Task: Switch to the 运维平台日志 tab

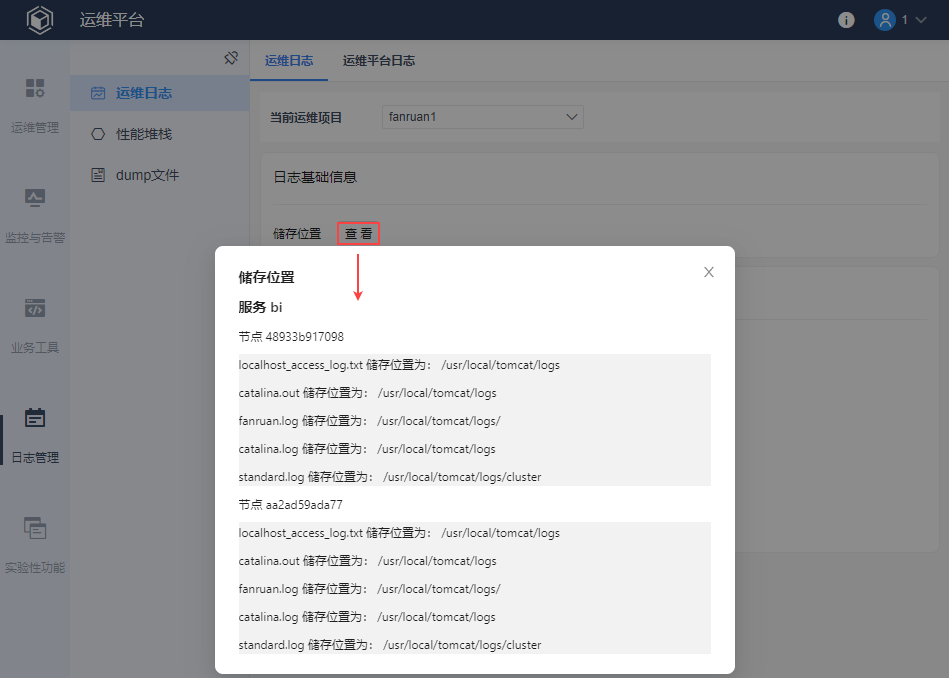Action: click(379, 61)
